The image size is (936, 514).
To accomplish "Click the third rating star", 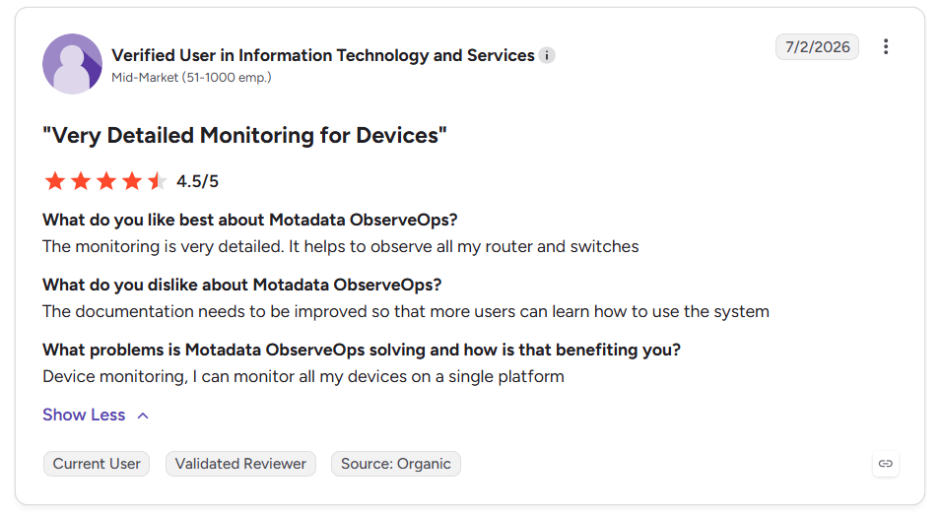I will (x=106, y=181).
